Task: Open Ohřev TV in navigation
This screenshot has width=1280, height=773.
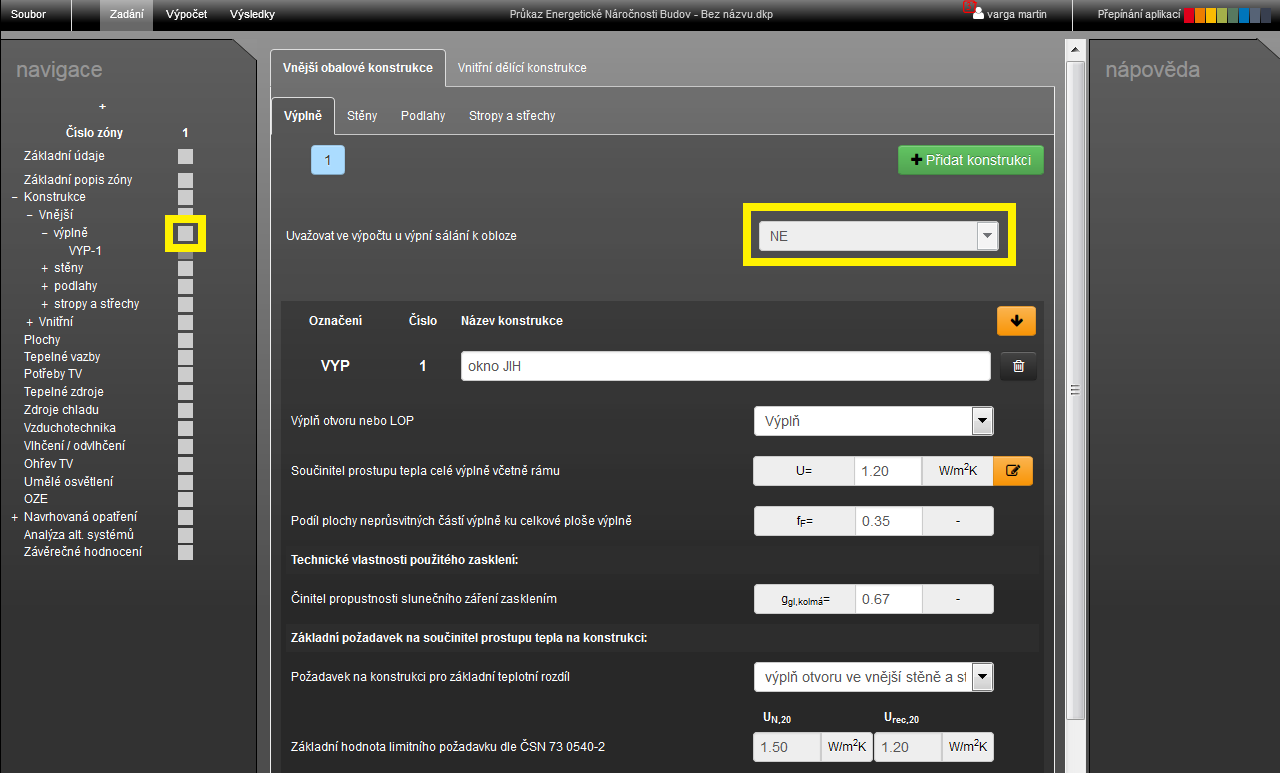Action: pyautogui.click(x=49, y=464)
